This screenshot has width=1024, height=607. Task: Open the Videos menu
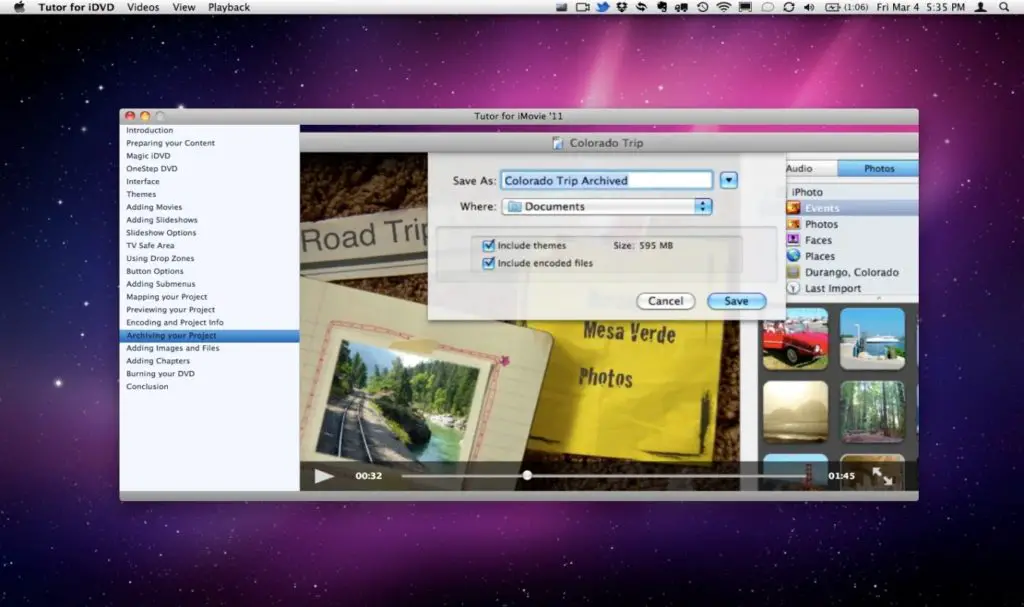[143, 7]
